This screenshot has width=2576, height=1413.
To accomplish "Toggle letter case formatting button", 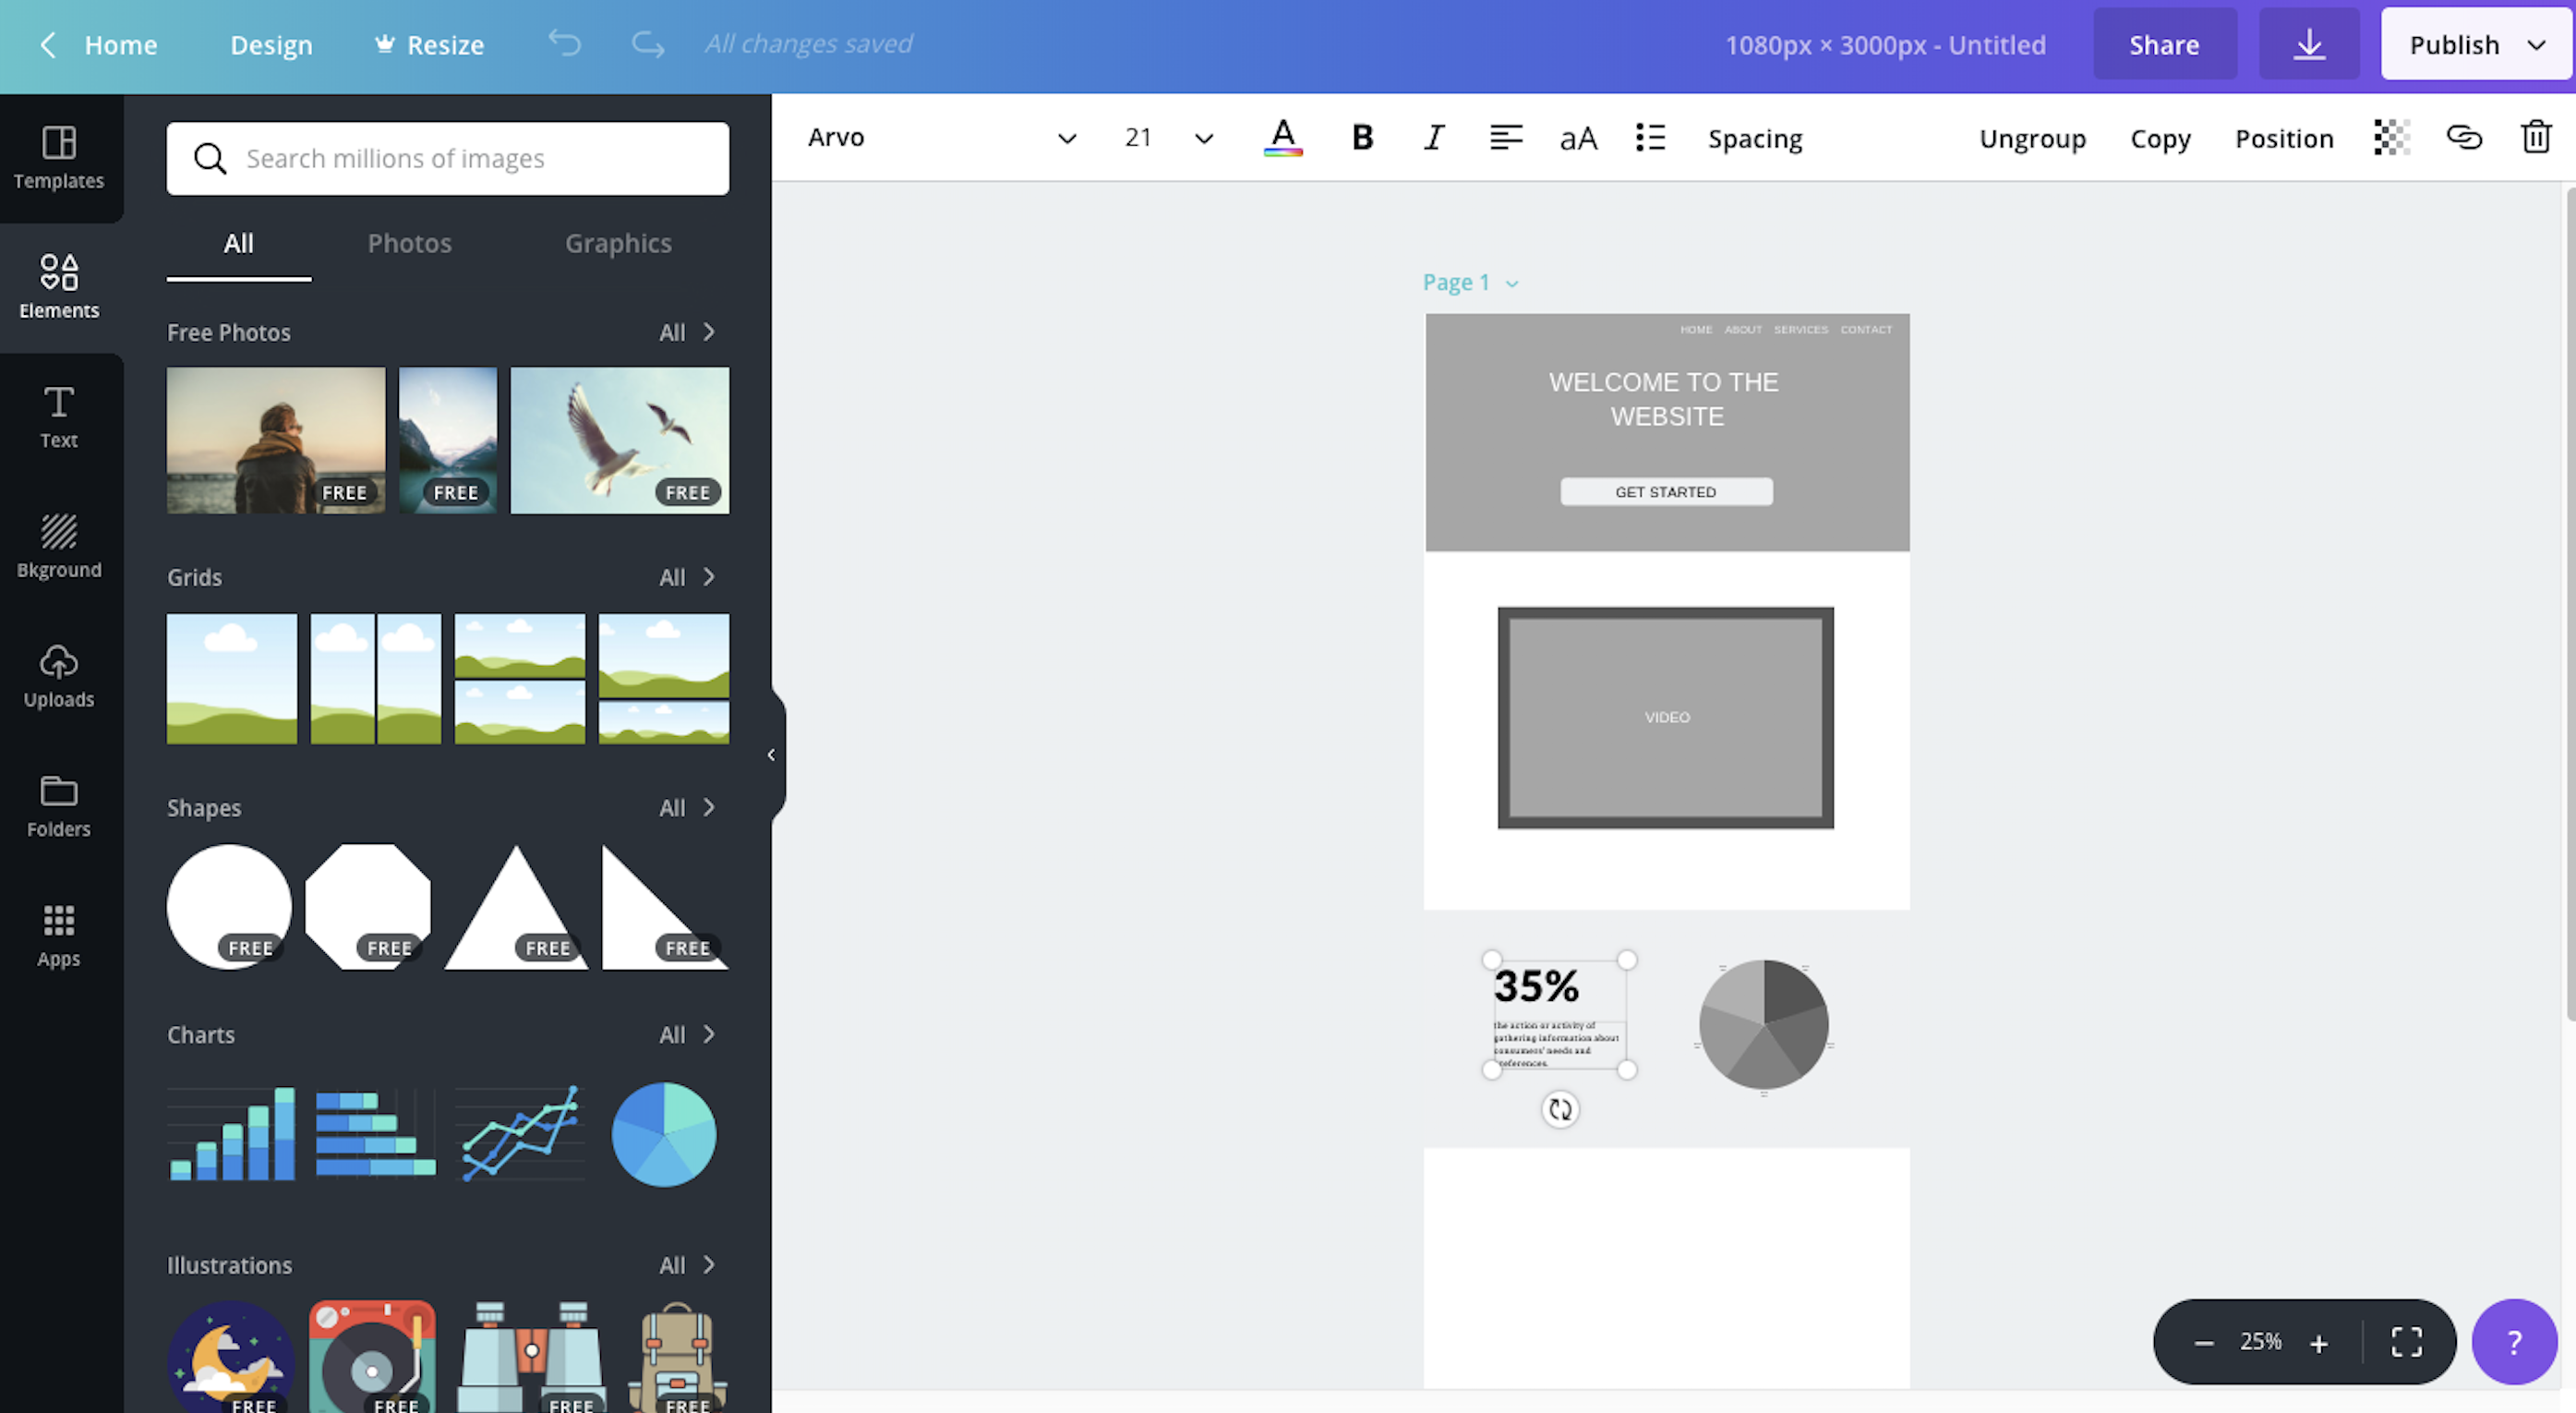I will [x=1576, y=136].
